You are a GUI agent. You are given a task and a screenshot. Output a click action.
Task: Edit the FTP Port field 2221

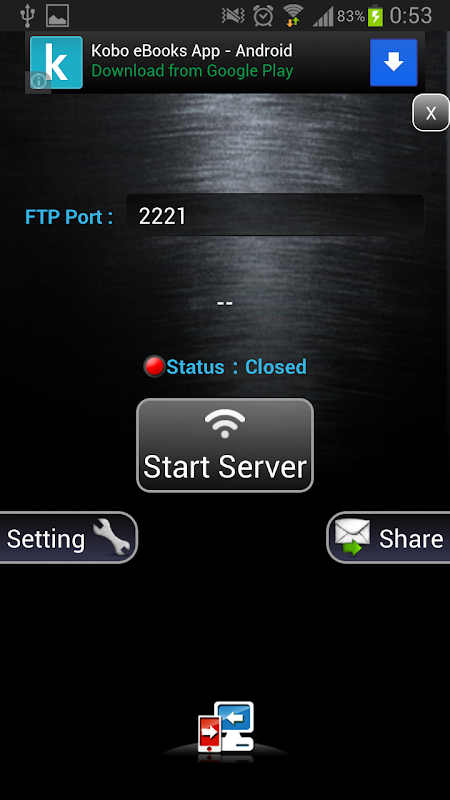click(x=275, y=216)
